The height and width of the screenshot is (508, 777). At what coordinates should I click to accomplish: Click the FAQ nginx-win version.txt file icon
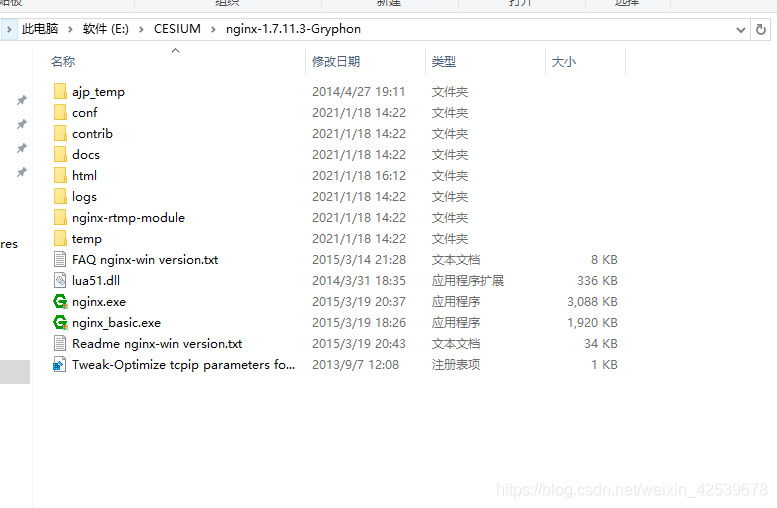coord(60,259)
